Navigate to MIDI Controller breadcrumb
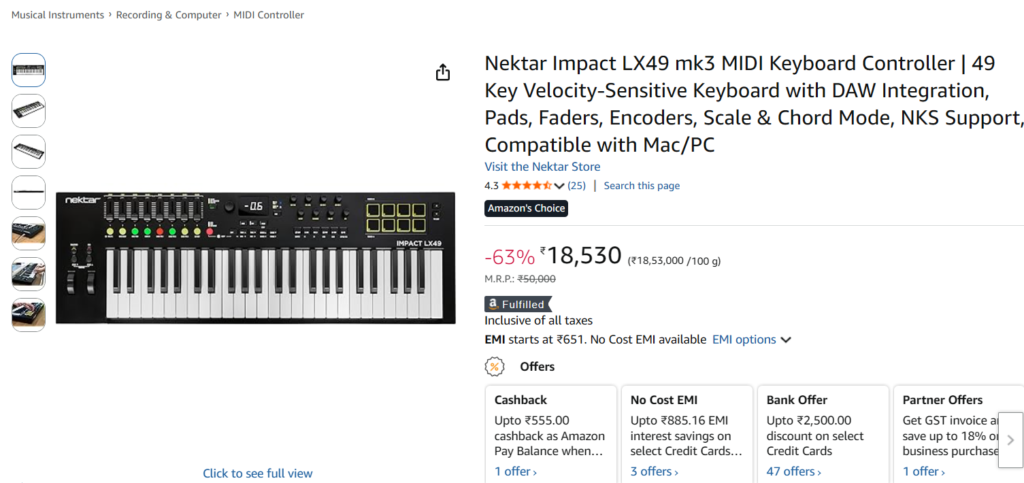1024x483 pixels. click(269, 15)
